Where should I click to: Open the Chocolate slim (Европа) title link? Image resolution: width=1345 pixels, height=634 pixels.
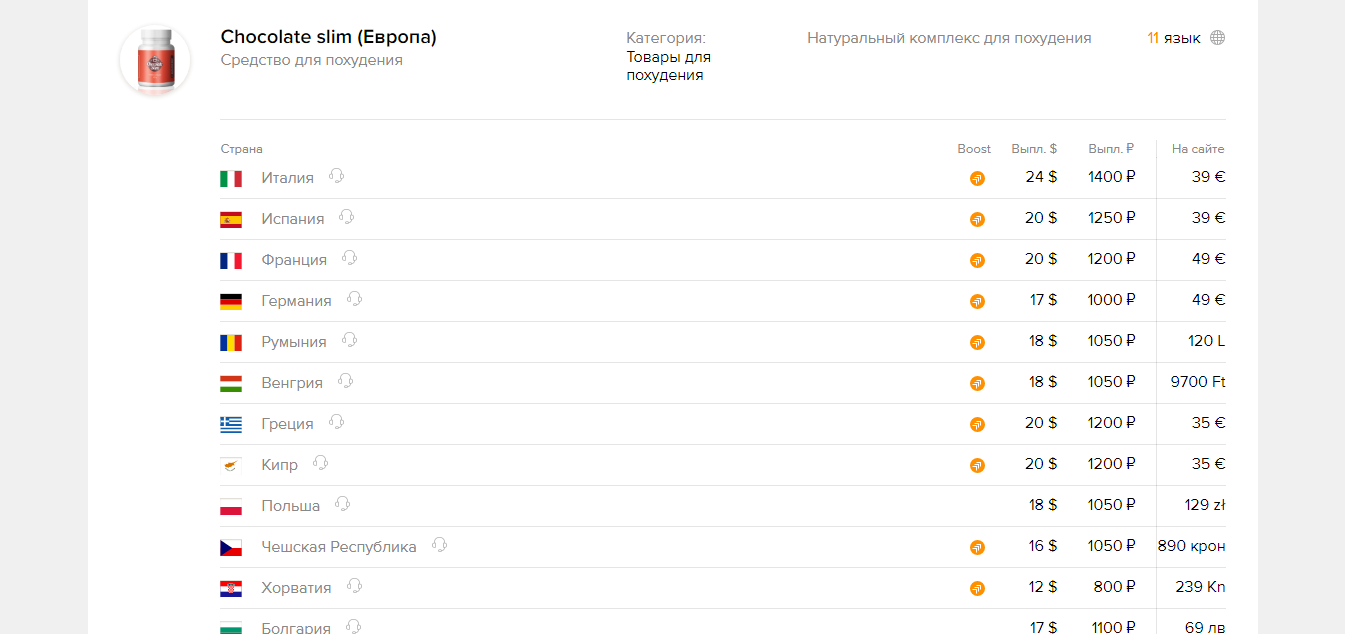pos(328,37)
